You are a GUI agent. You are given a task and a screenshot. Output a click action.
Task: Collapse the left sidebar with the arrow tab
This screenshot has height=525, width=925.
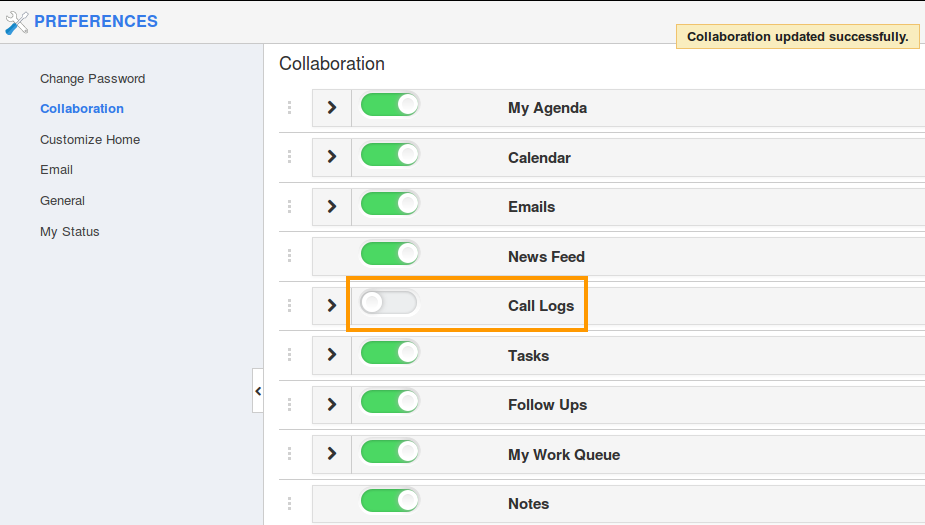coord(258,391)
